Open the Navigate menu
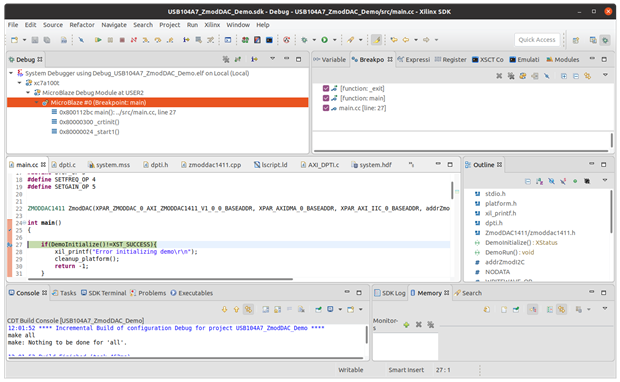The height and width of the screenshot is (382, 620). point(114,25)
